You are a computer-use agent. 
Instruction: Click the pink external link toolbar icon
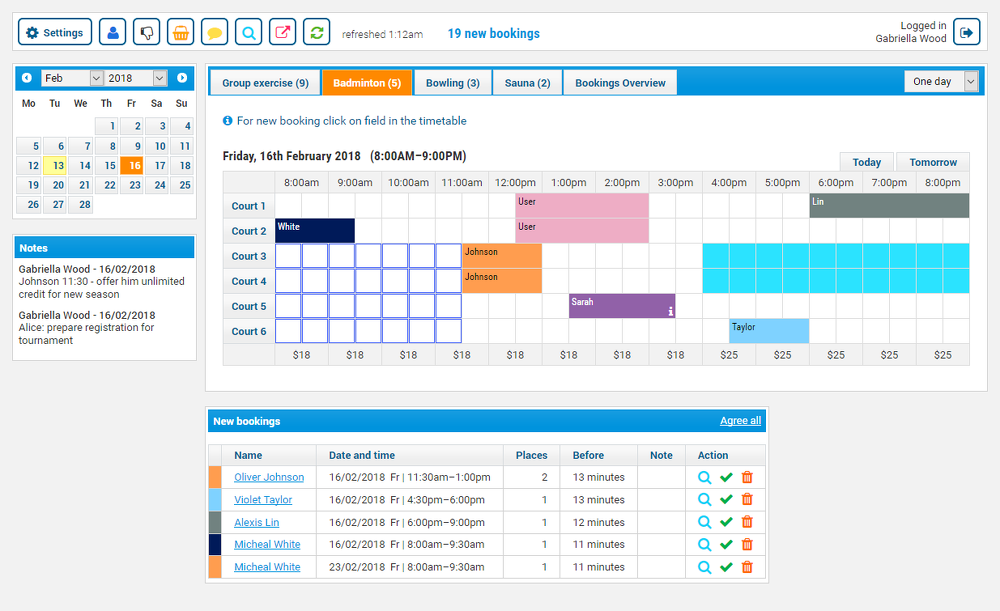click(x=281, y=31)
